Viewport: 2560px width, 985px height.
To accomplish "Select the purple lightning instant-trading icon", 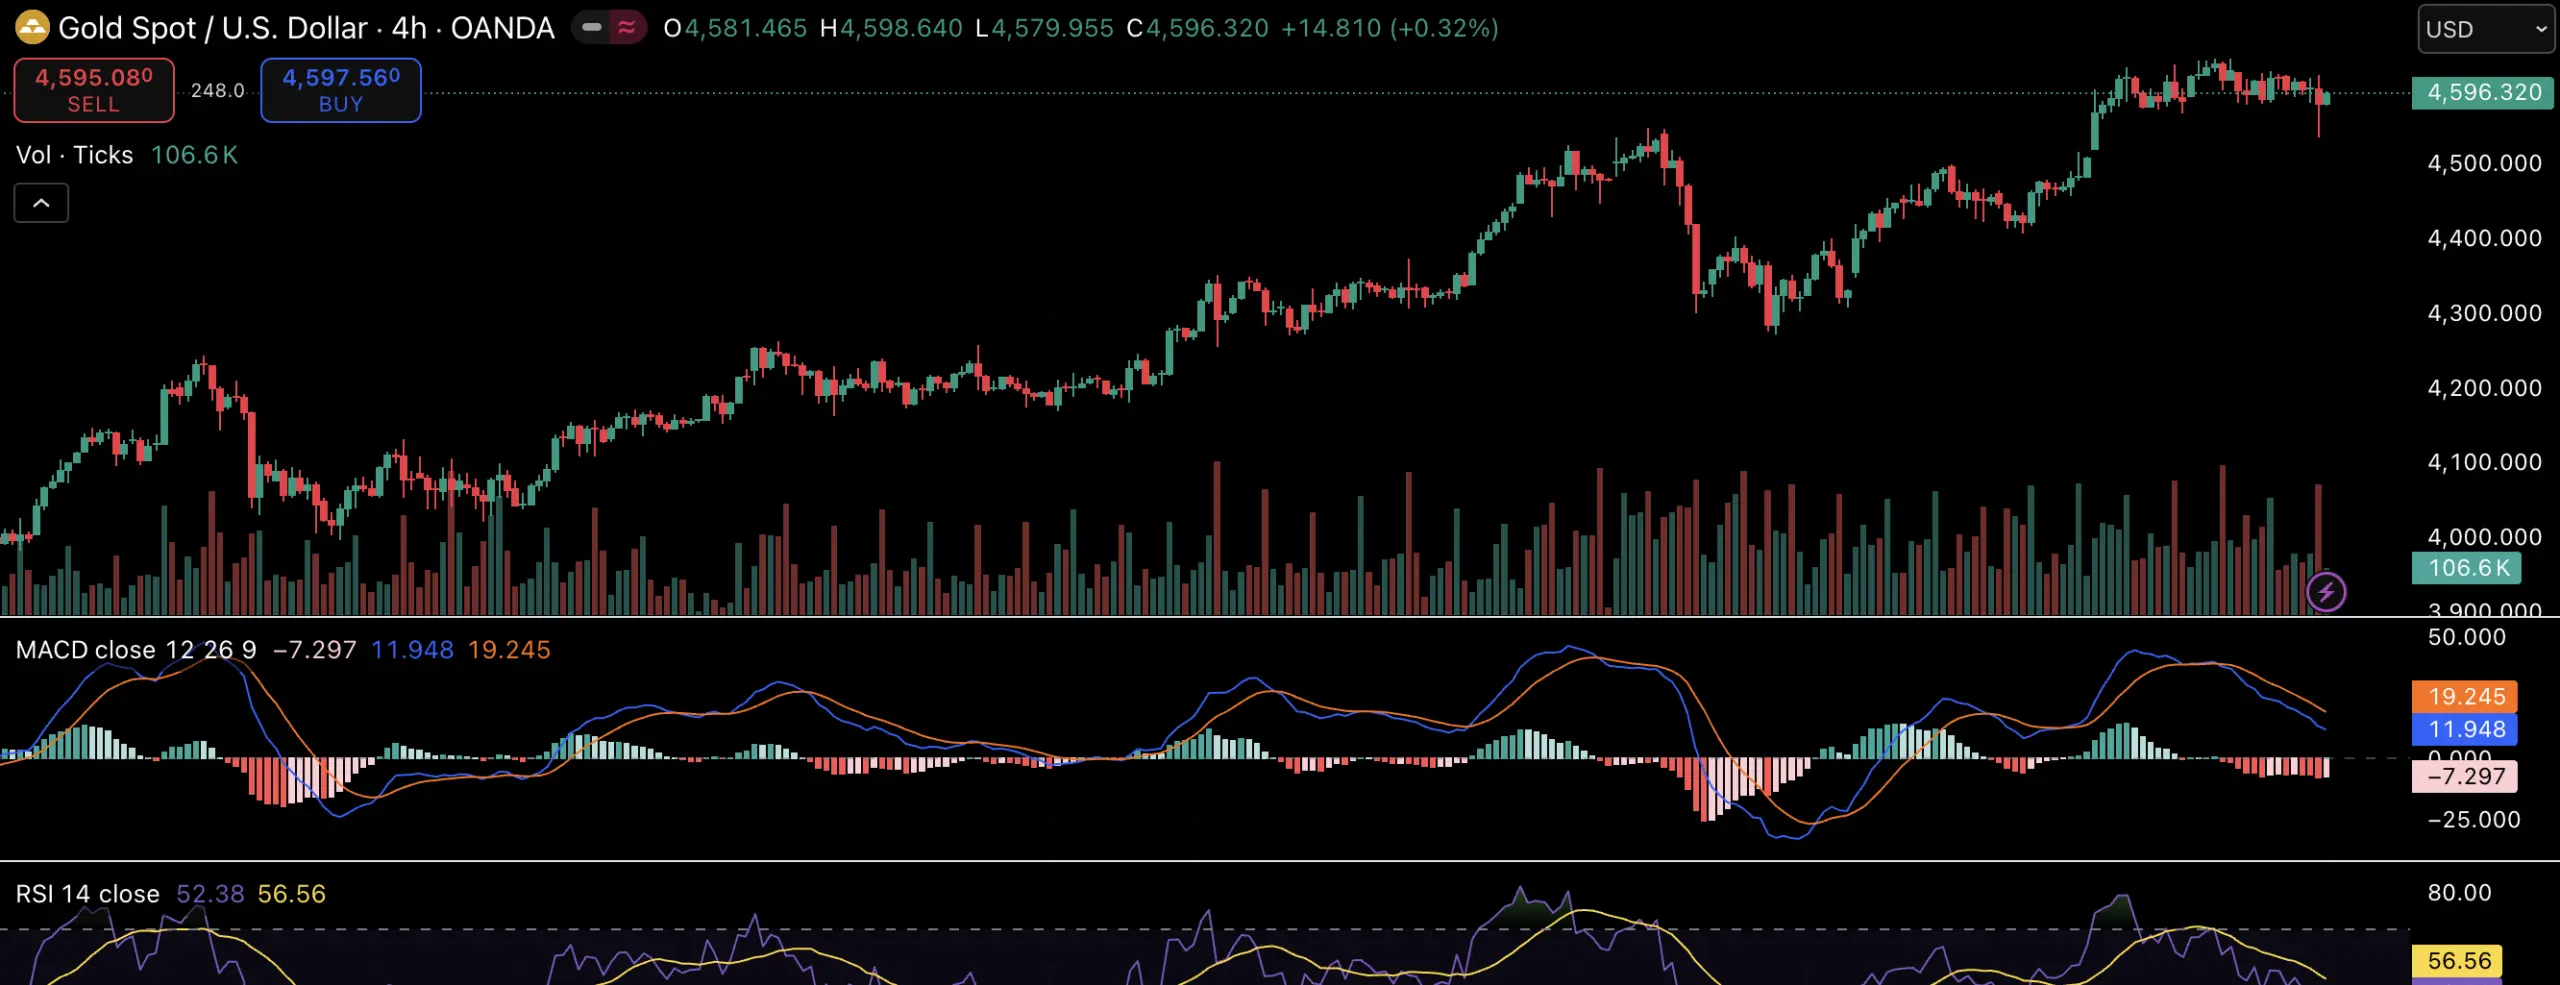I will pos(2327,592).
